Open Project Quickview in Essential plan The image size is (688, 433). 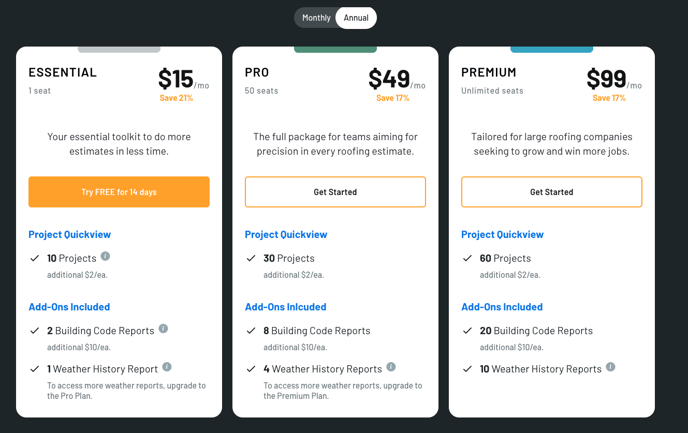[70, 234]
